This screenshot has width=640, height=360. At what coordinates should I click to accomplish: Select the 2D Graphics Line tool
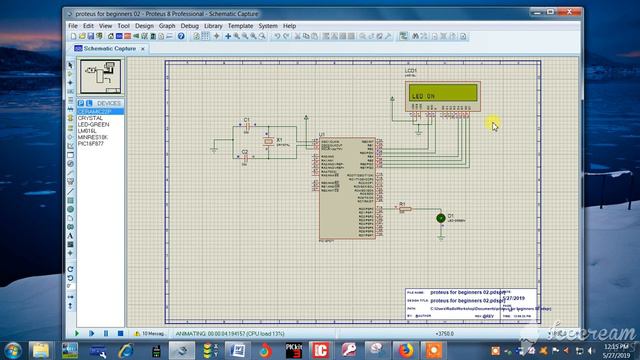[x=70, y=191]
